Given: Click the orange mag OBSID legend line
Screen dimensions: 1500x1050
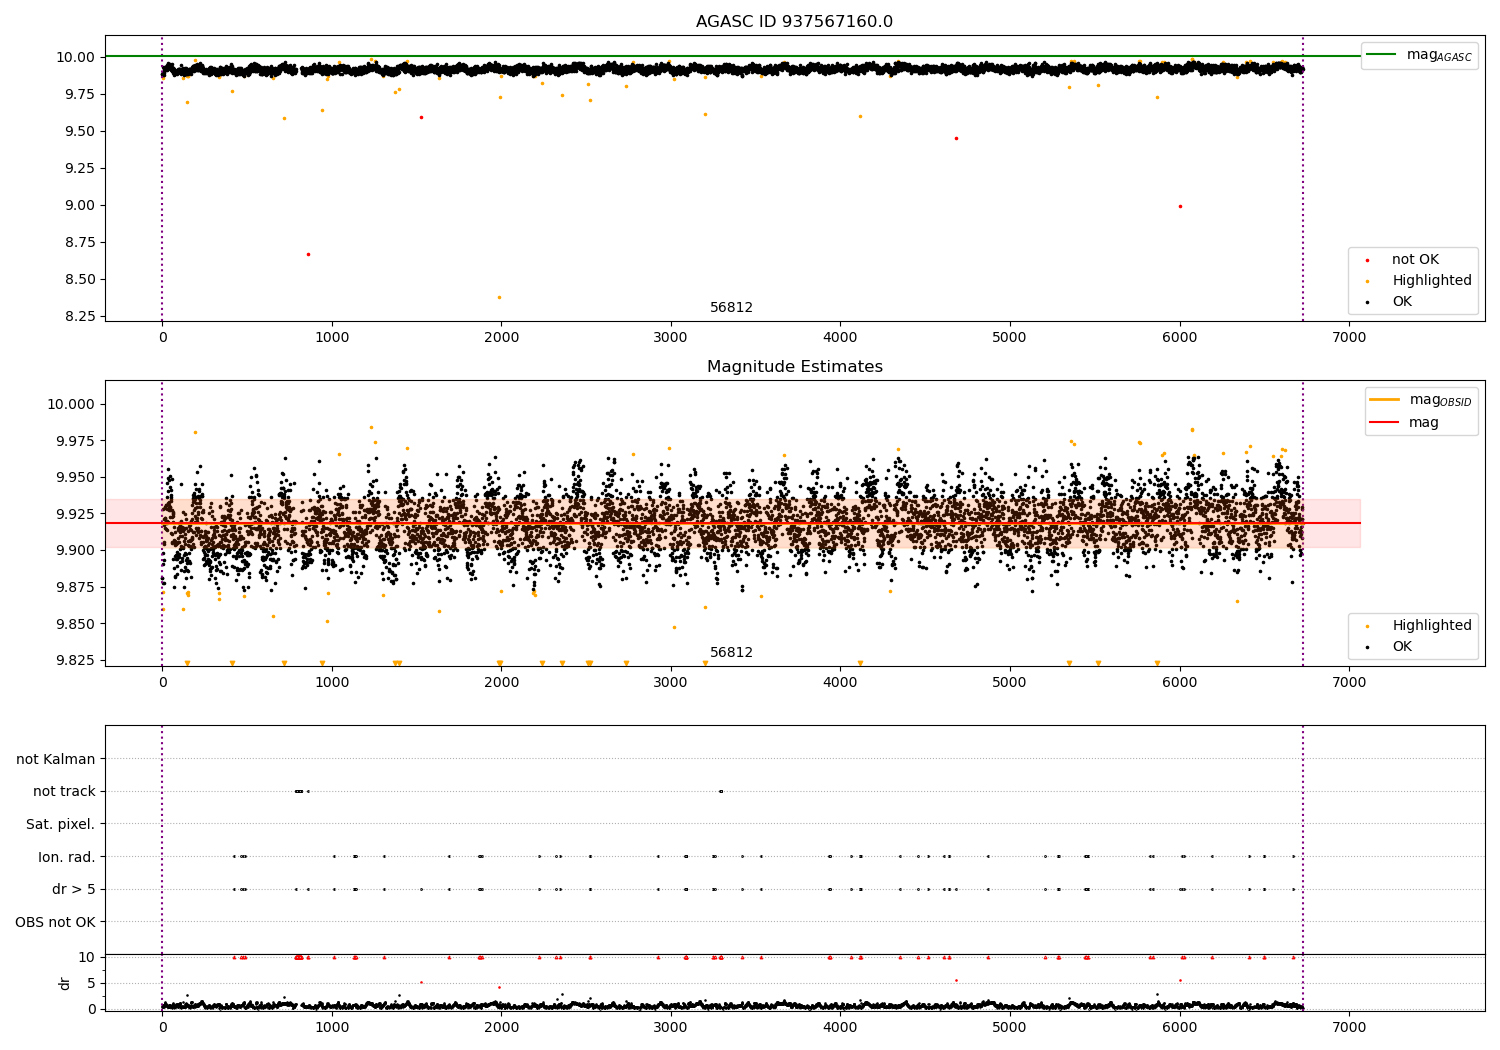Looking at the screenshot, I should click(x=1385, y=400).
